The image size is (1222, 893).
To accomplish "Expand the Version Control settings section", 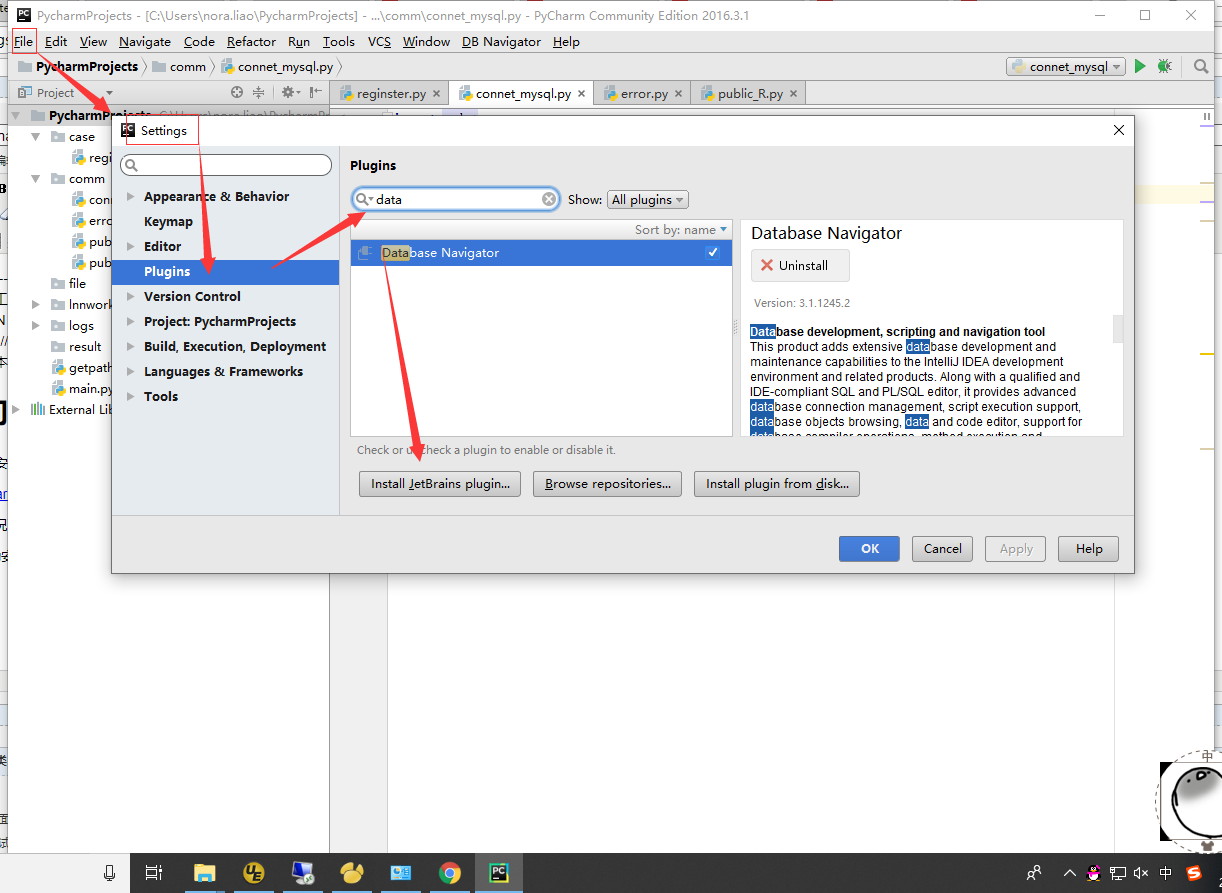I will pos(130,296).
